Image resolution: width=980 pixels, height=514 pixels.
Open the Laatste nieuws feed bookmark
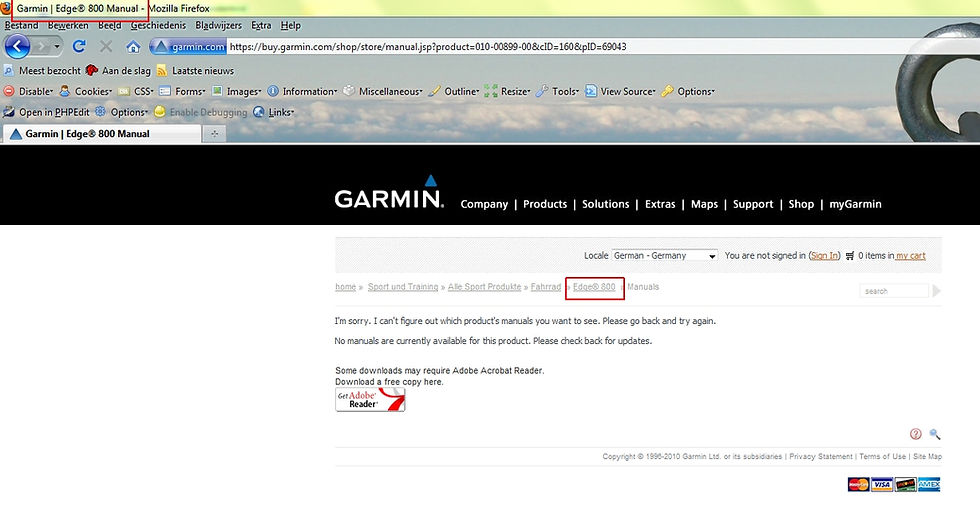click(196, 71)
